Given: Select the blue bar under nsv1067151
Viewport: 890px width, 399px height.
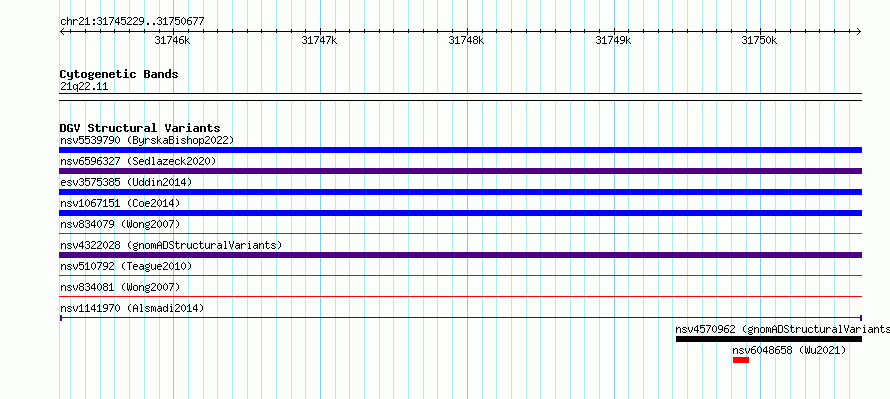Looking at the screenshot, I should [460, 213].
